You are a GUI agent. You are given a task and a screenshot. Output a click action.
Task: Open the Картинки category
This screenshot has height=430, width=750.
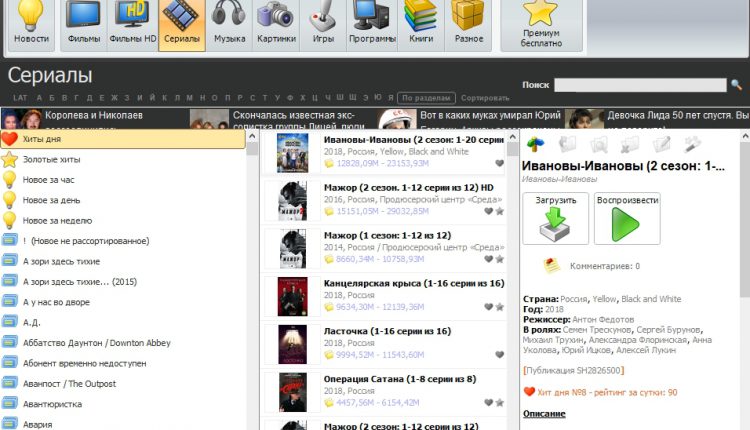[276, 25]
